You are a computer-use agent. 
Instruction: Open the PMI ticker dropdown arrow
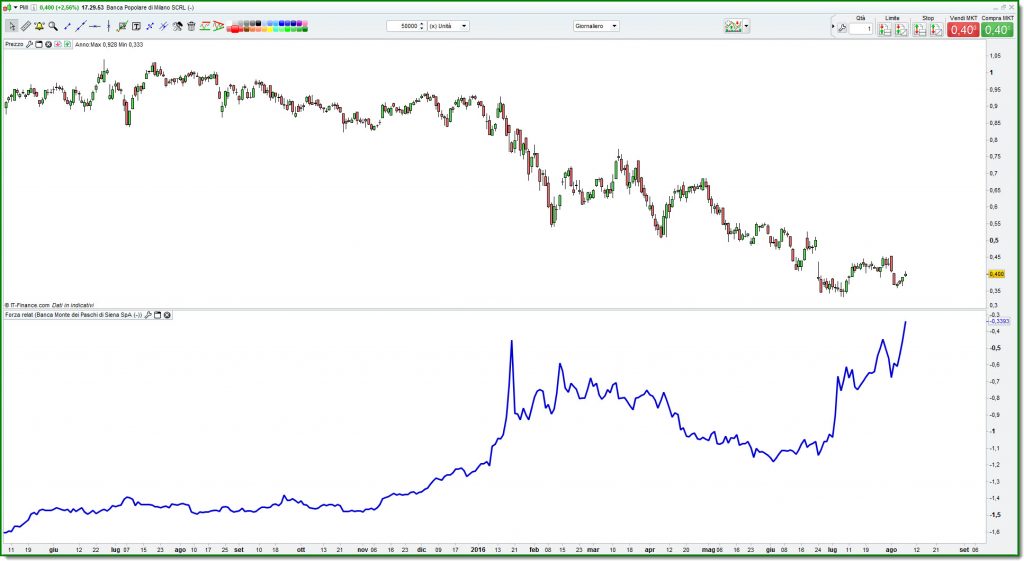16,8
